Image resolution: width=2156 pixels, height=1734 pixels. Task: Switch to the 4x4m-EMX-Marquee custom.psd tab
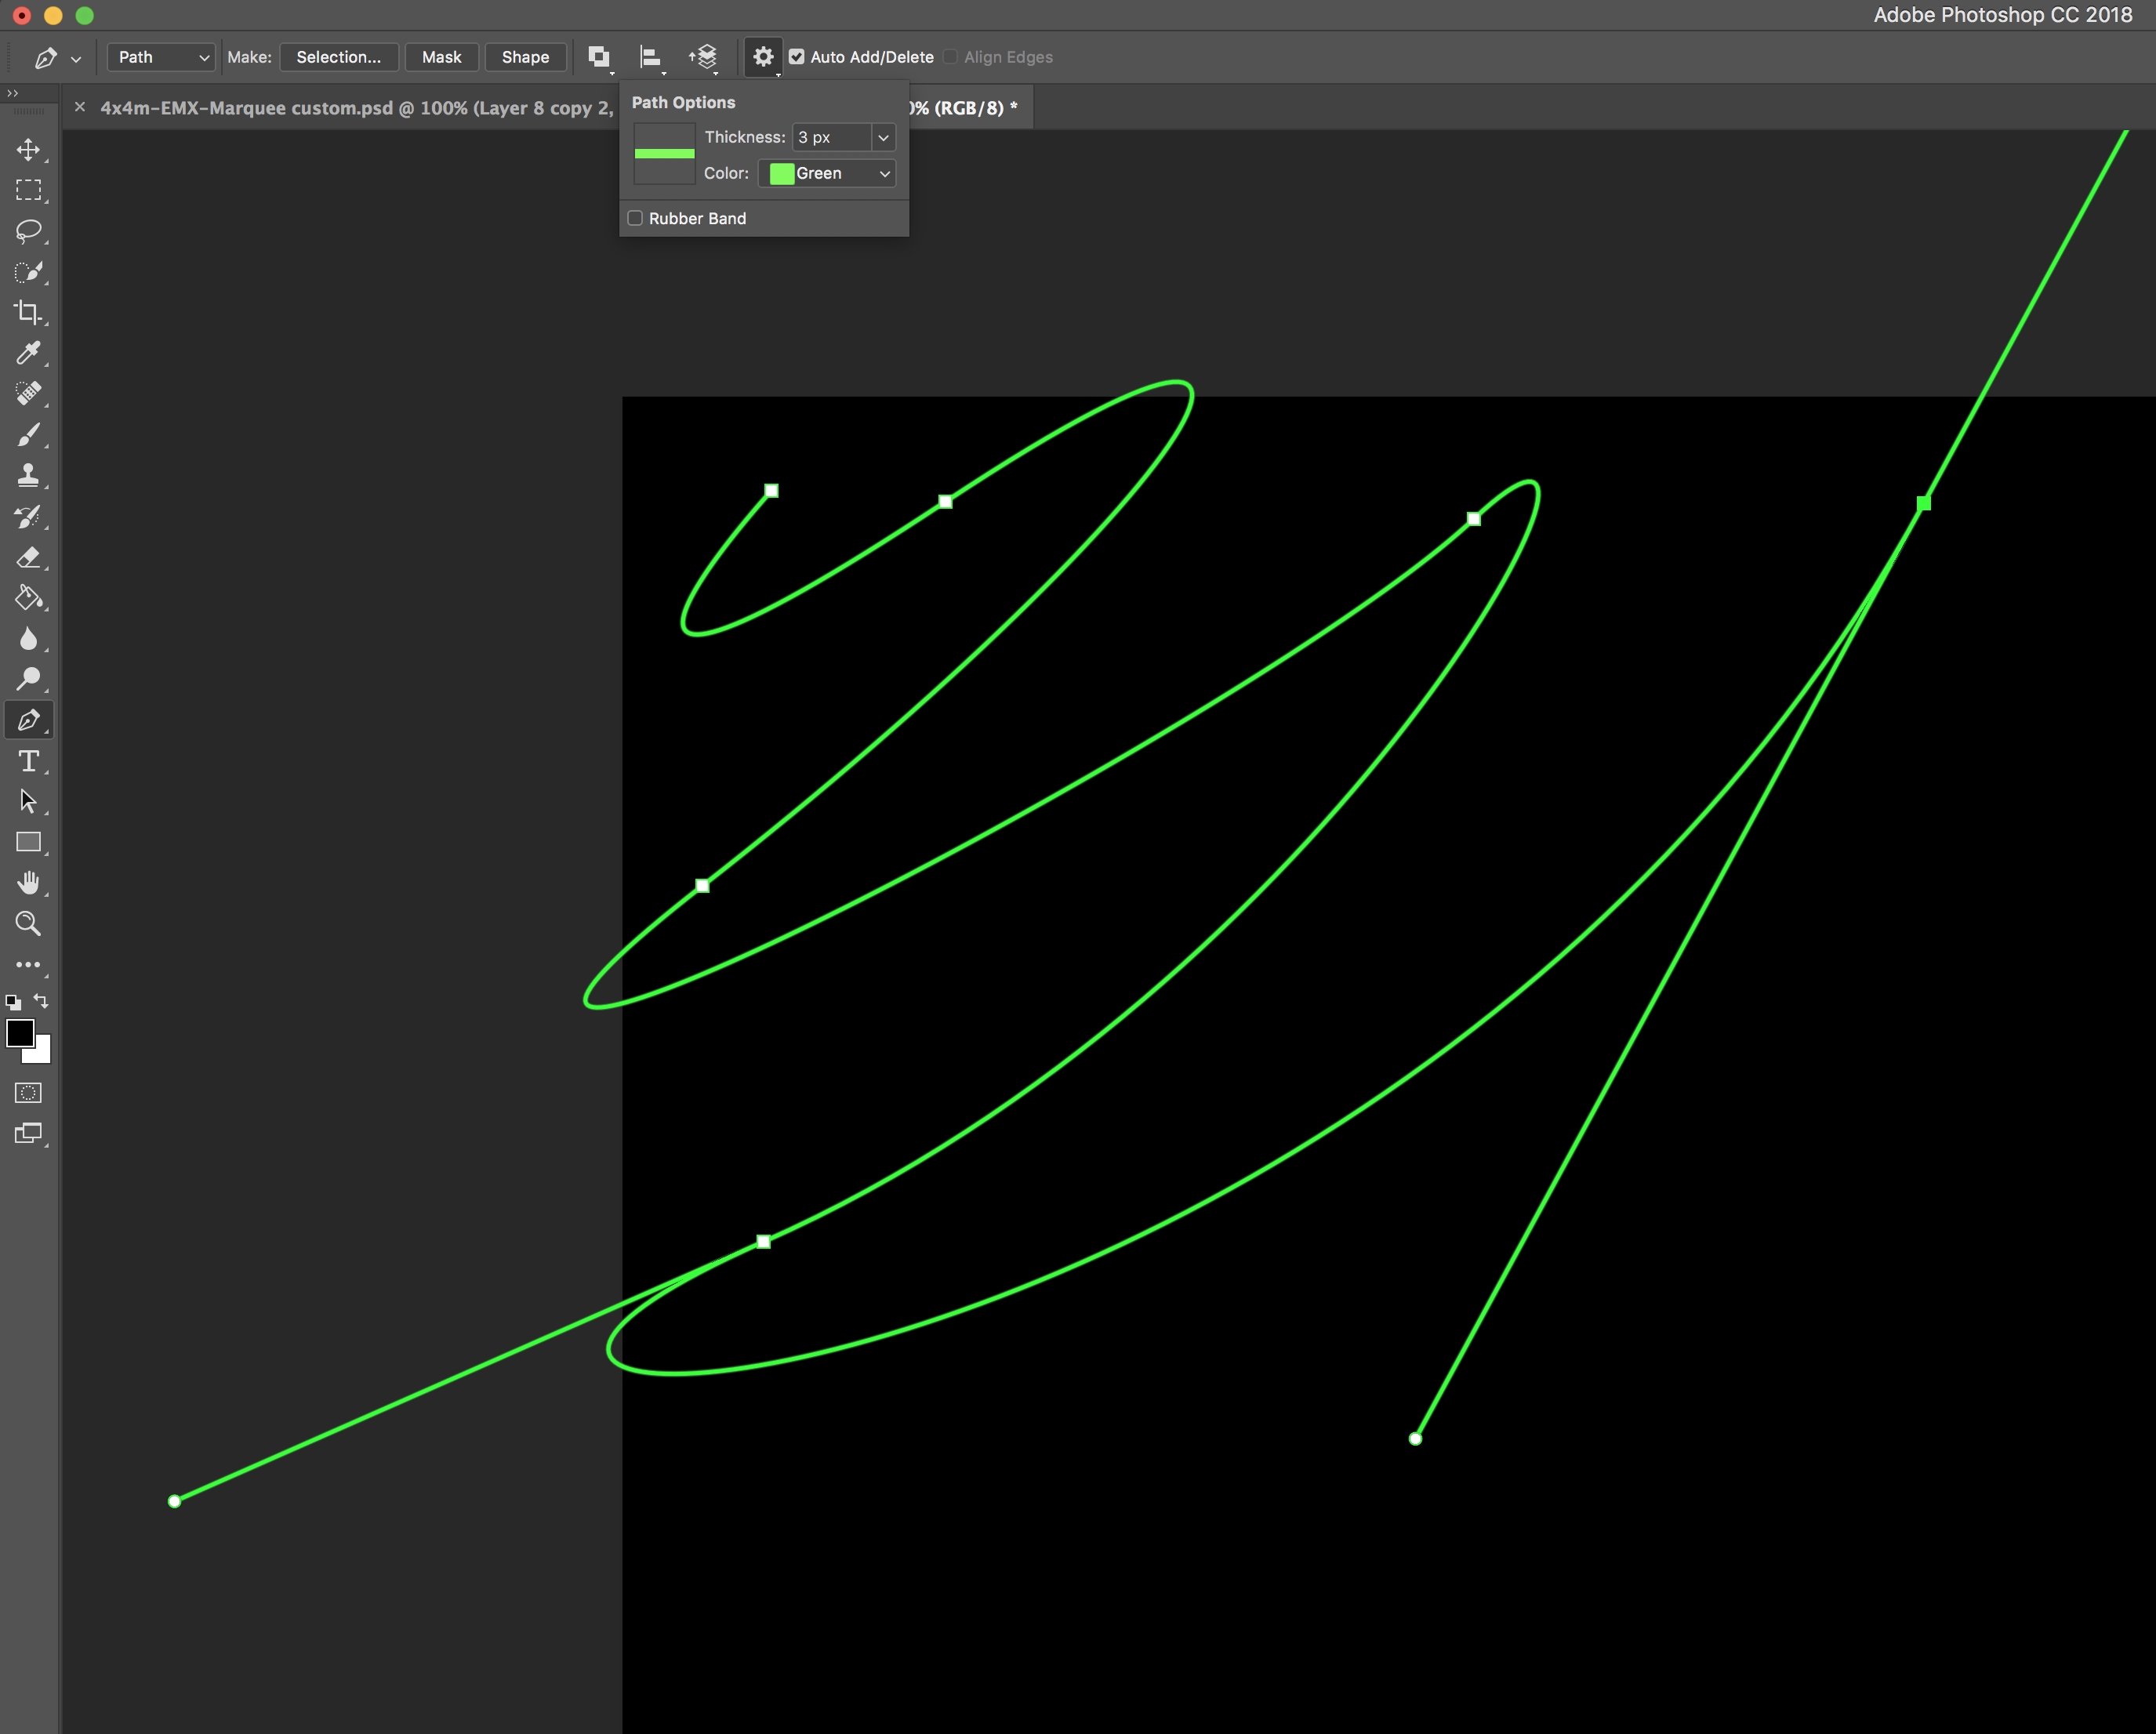point(357,108)
